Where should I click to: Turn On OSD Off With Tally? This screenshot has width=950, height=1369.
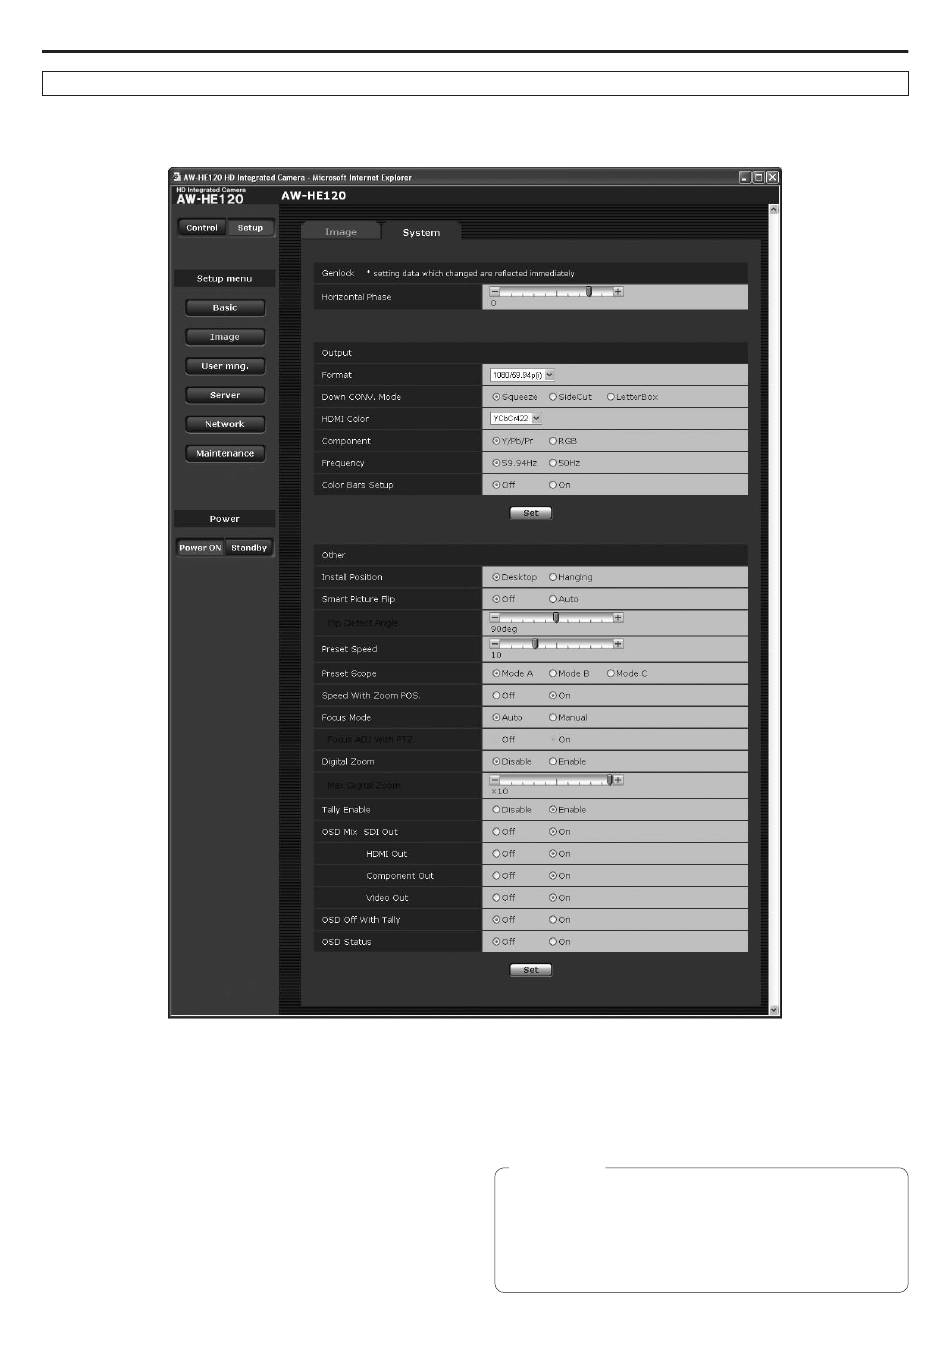(553, 920)
